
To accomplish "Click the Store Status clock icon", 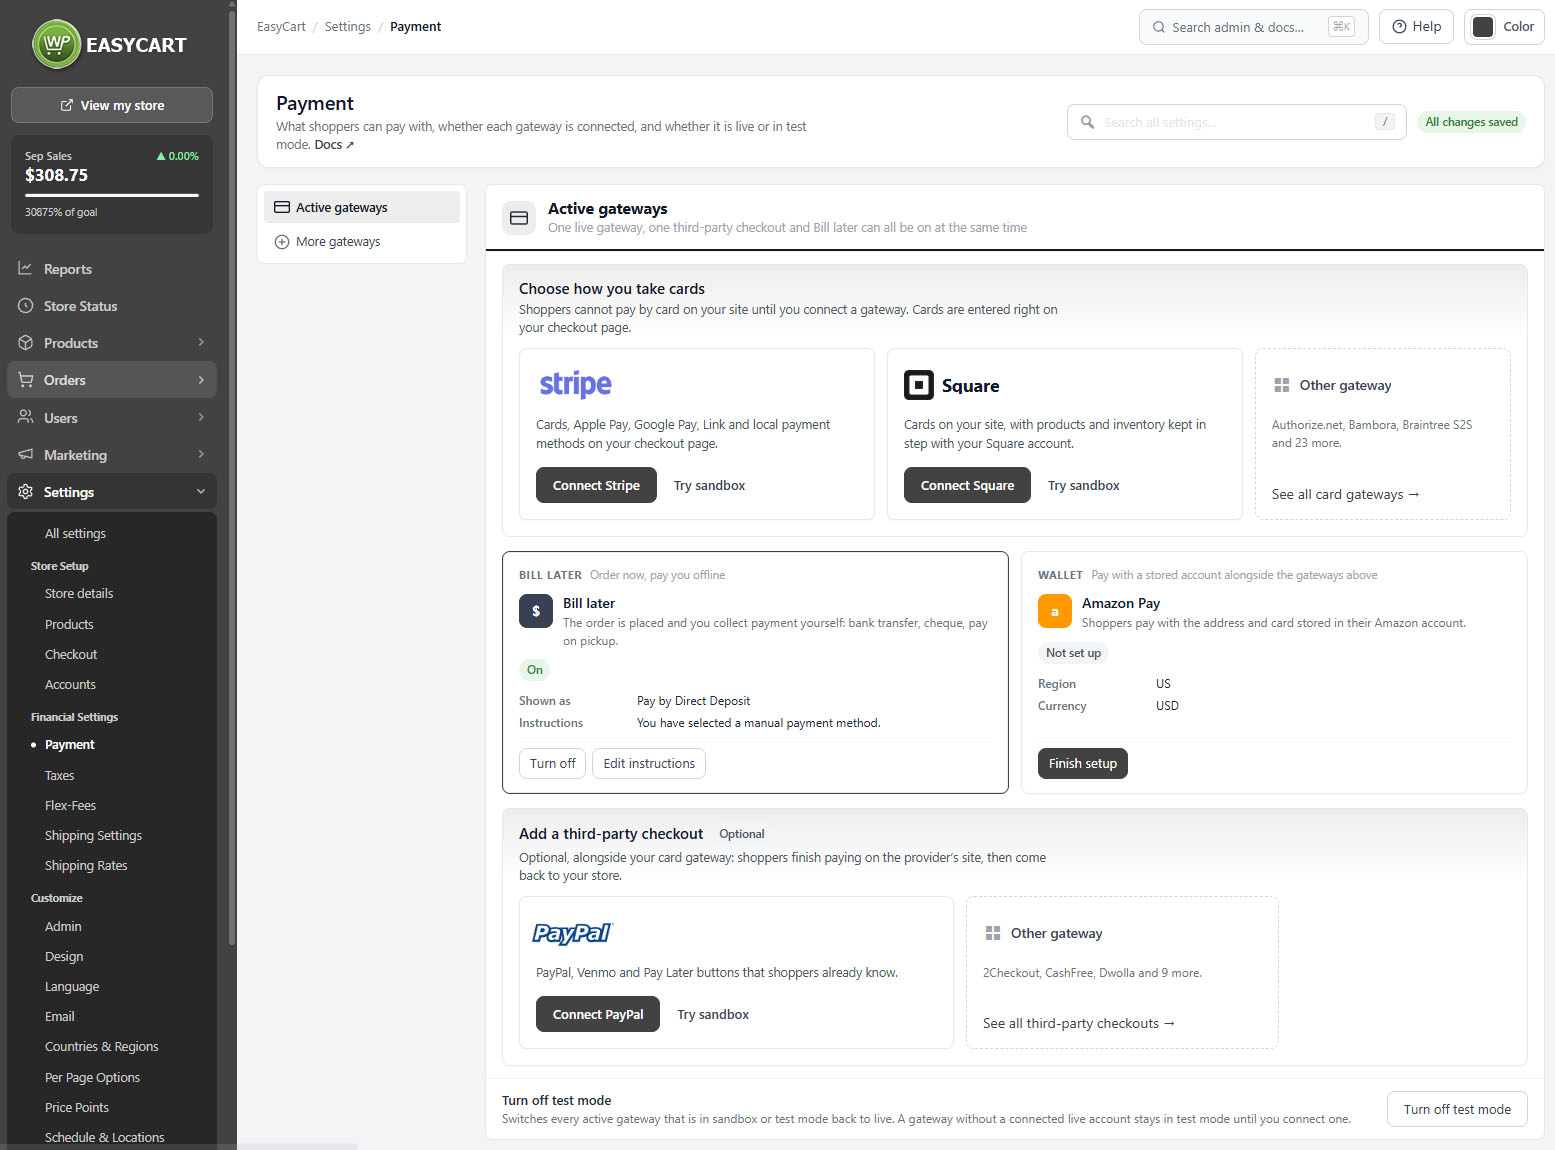I will click(25, 306).
